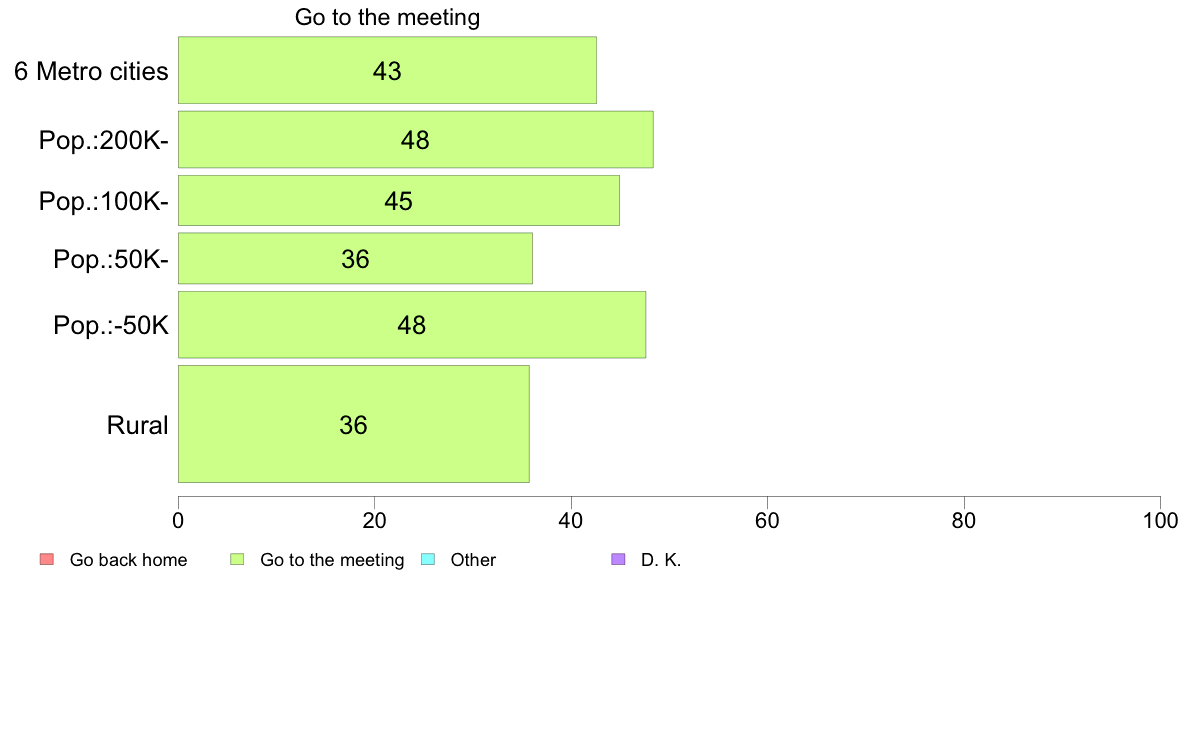Screen dimensions: 1188x736
Task: Click the 6 Metro cities bar
Action: pyautogui.click(x=387, y=70)
